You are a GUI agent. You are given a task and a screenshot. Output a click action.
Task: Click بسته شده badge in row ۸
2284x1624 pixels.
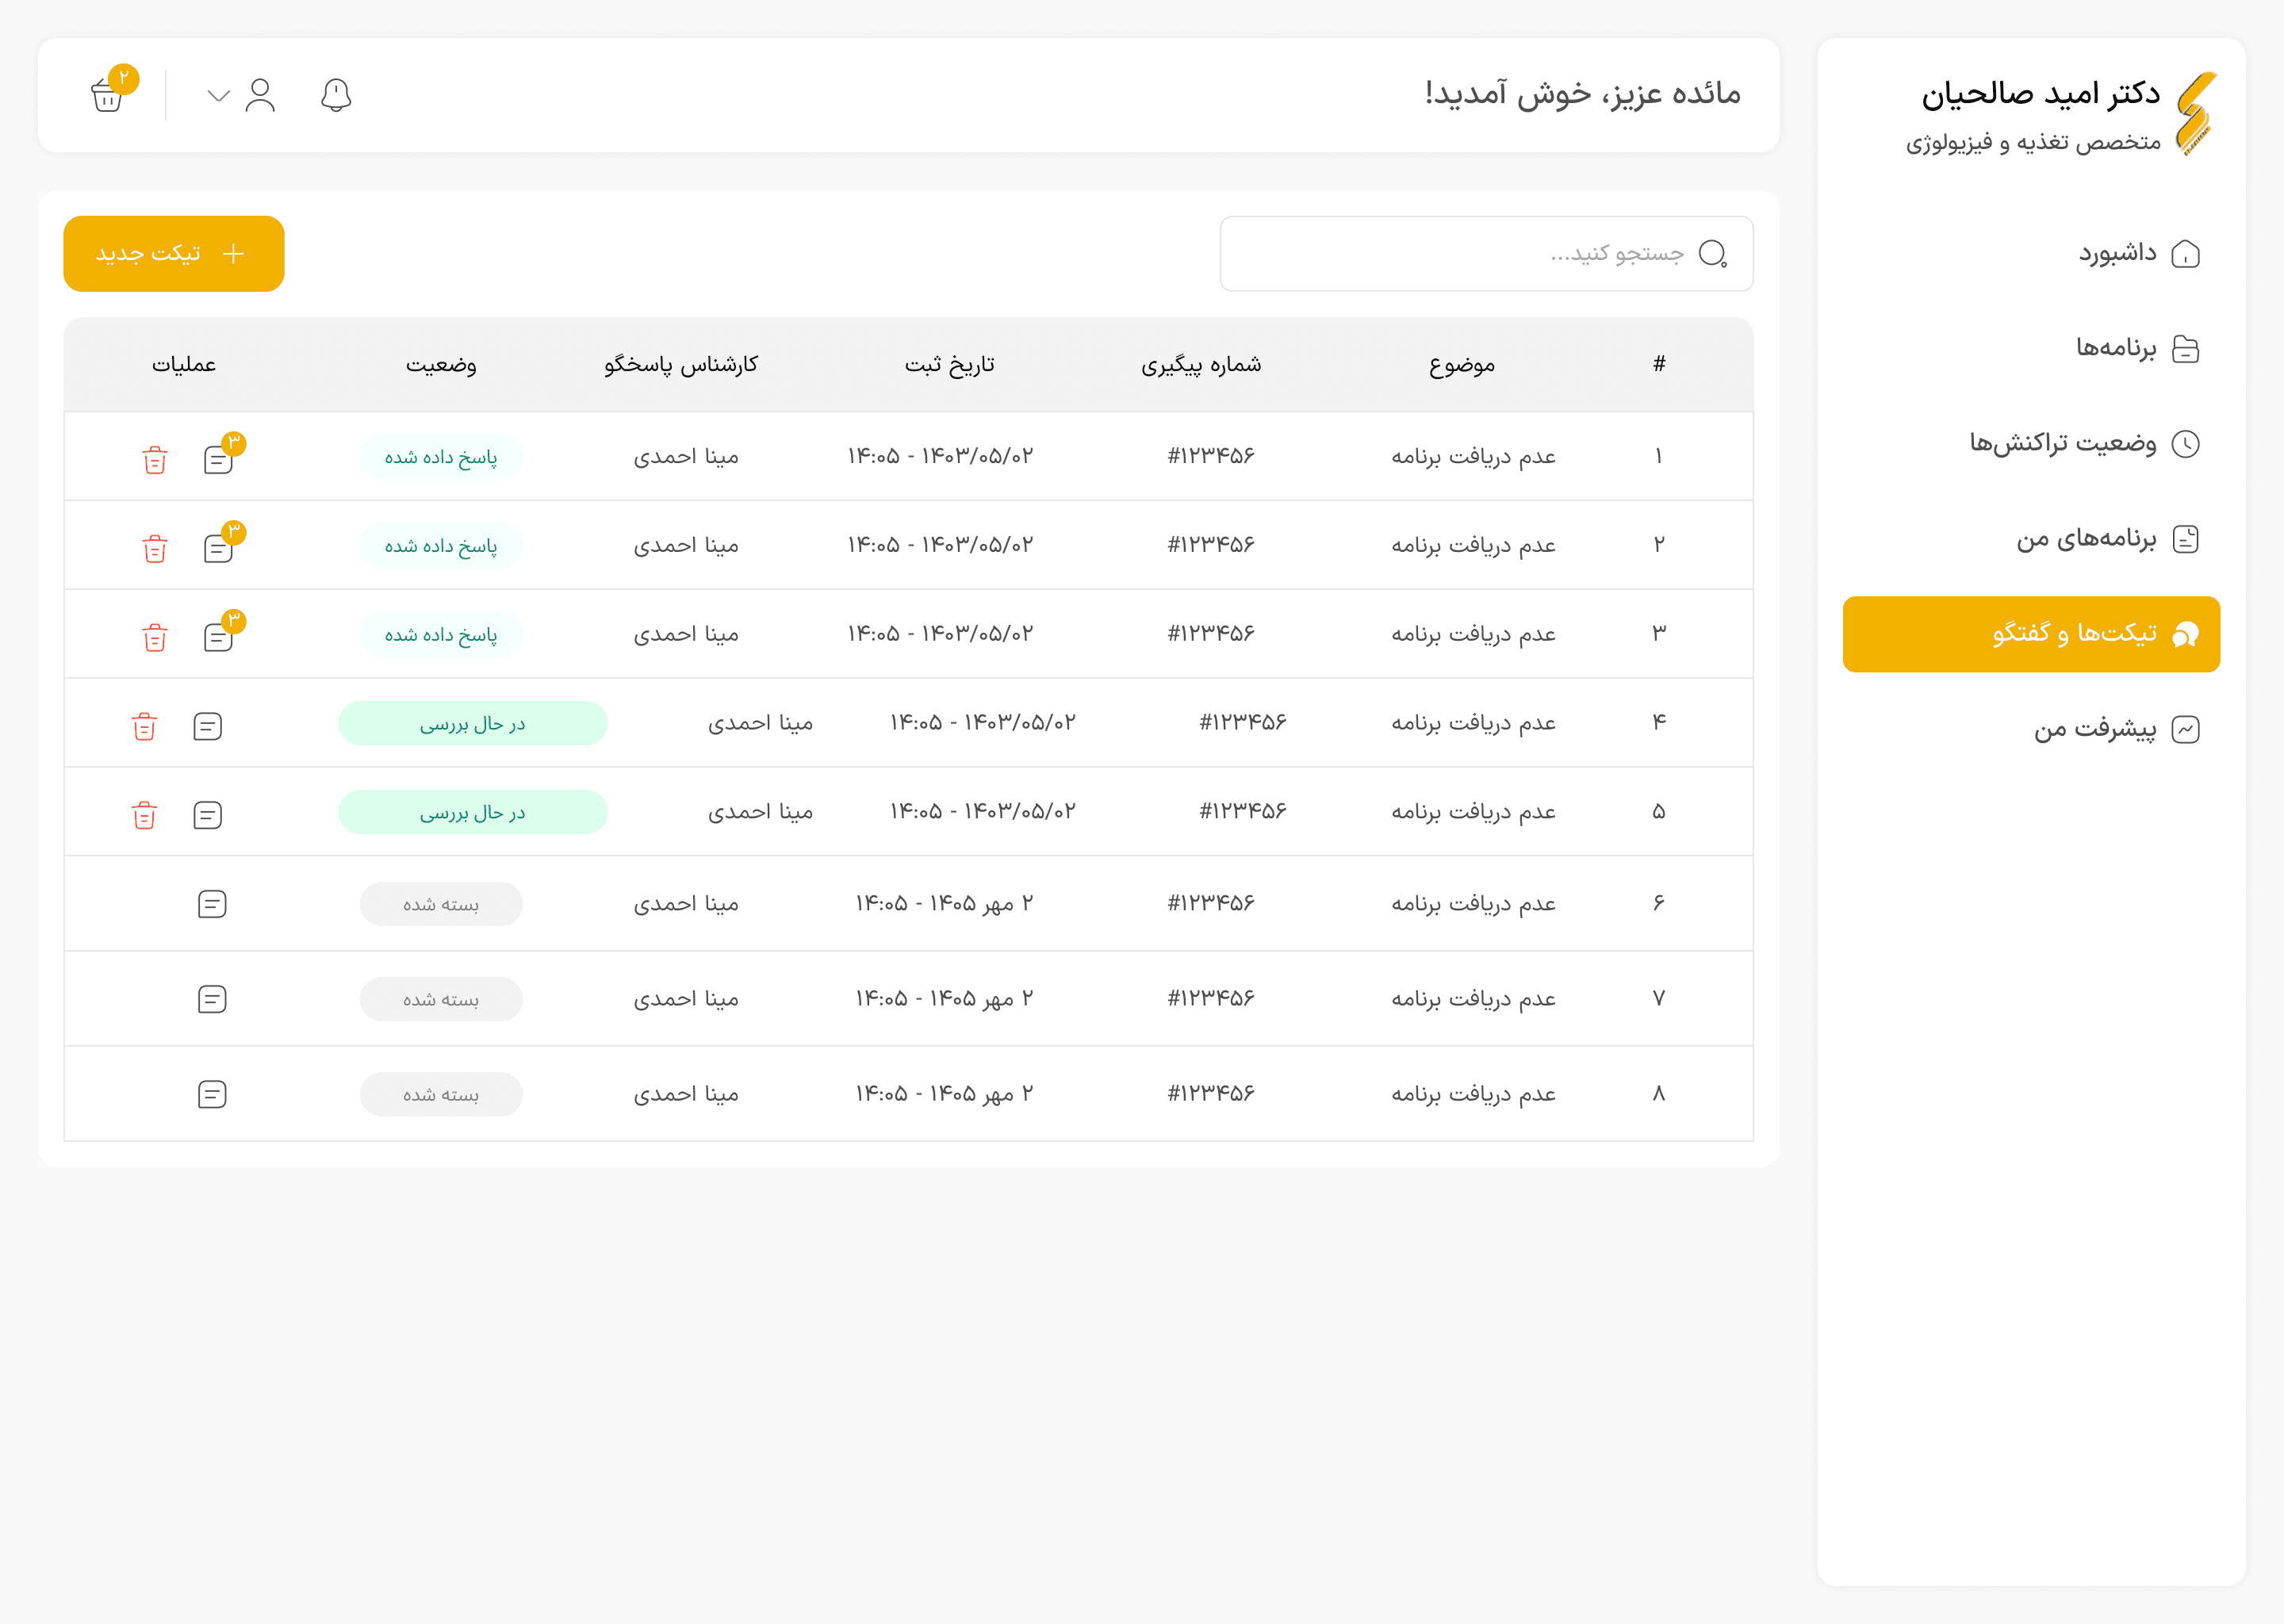pyautogui.click(x=441, y=1094)
